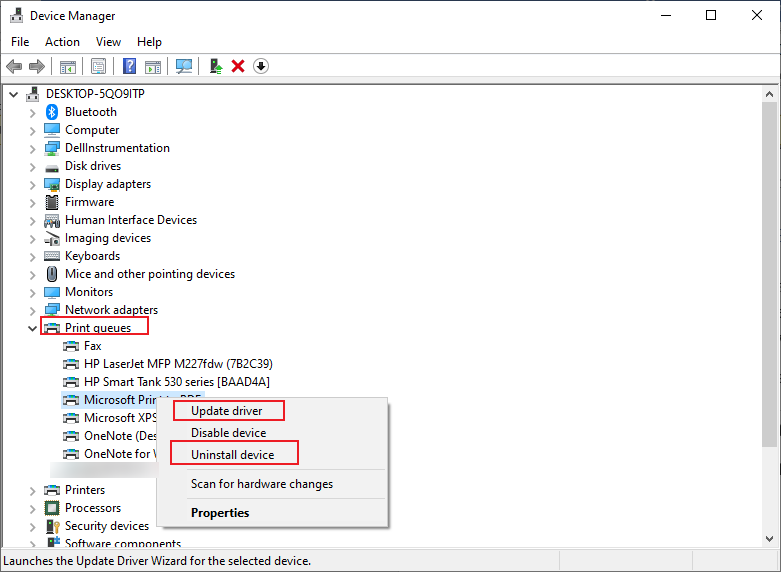Expand the Disk drives category

[x=32, y=167]
